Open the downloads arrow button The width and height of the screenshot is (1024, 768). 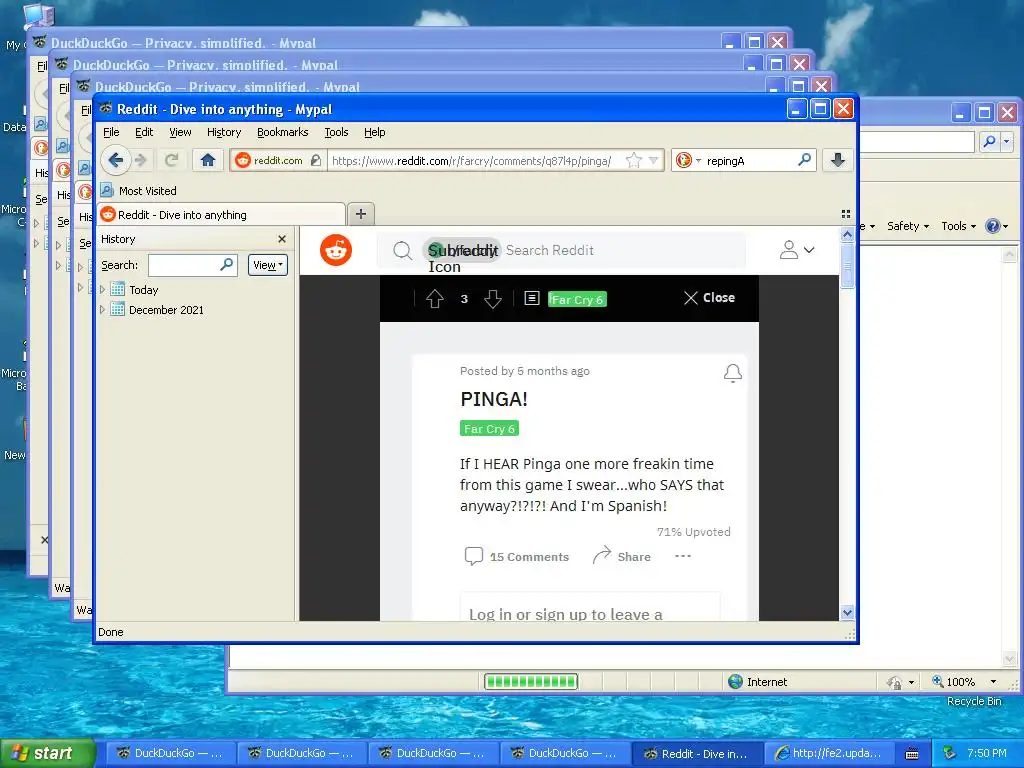coord(838,160)
